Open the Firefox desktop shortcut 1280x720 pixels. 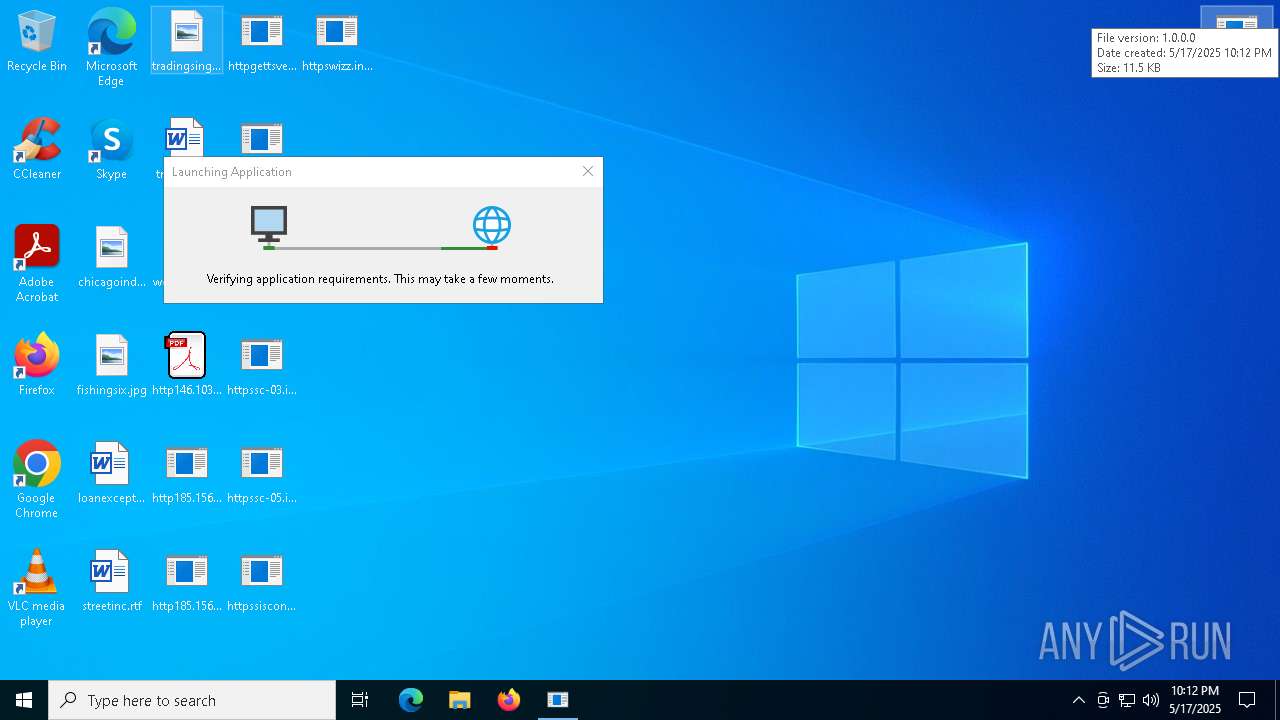(x=37, y=365)
